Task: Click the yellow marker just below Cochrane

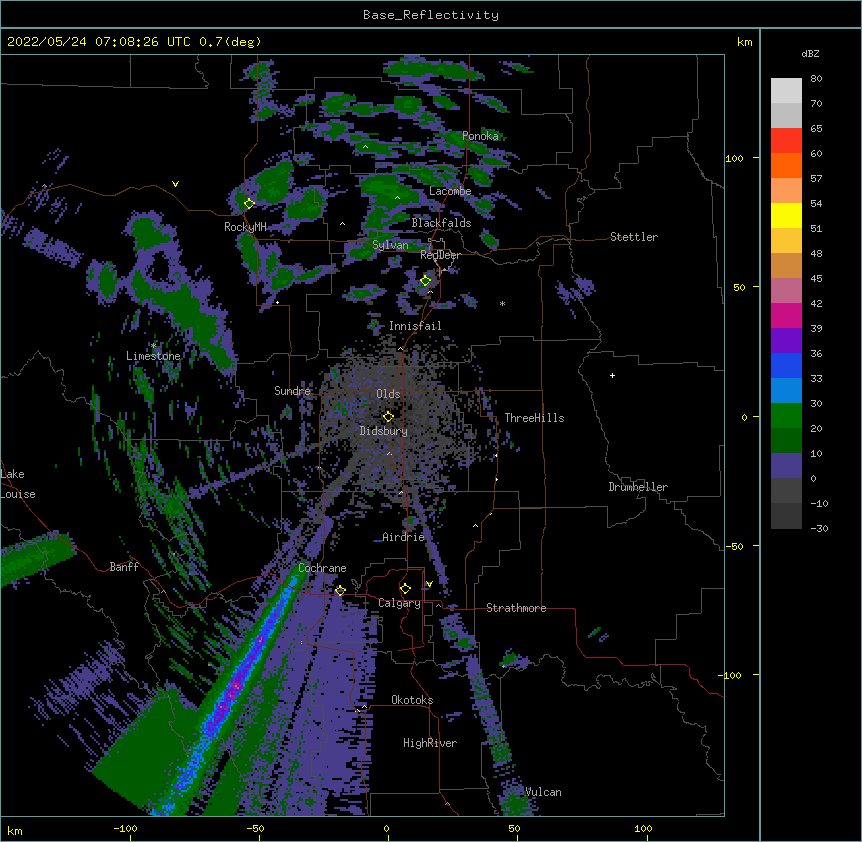Action: [x=340, y=590]
